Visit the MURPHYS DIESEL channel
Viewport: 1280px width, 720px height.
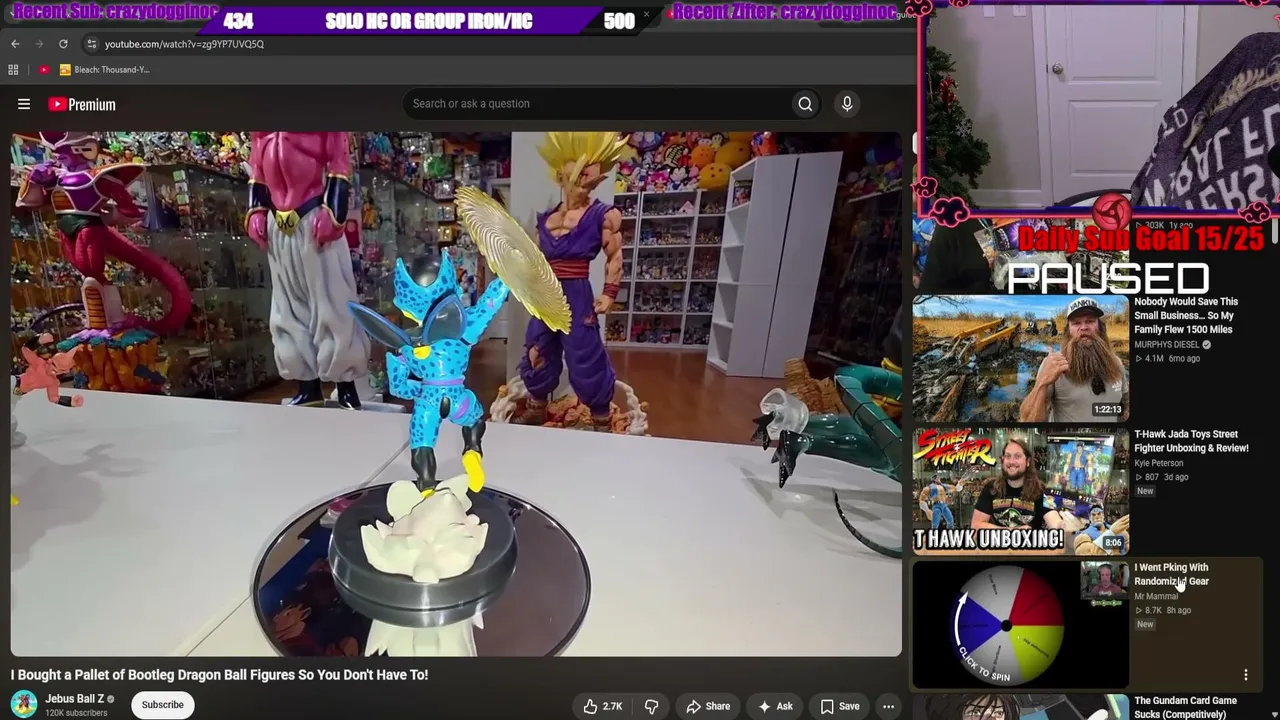pos(1166,345)
